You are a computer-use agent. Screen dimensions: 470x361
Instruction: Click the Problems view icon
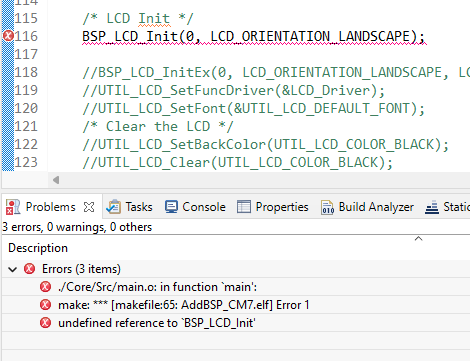tap(13, 207)
